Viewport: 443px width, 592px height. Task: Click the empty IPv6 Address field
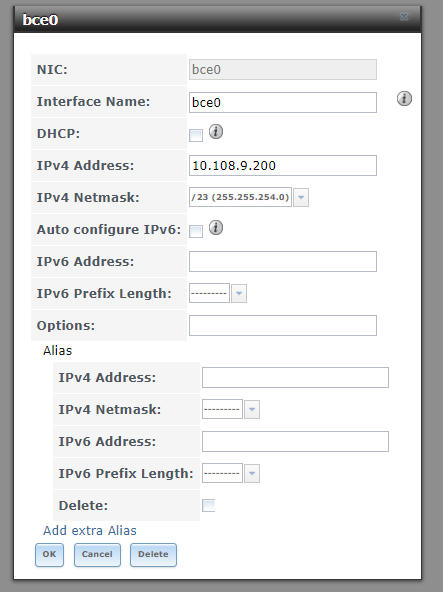(283, 261)
